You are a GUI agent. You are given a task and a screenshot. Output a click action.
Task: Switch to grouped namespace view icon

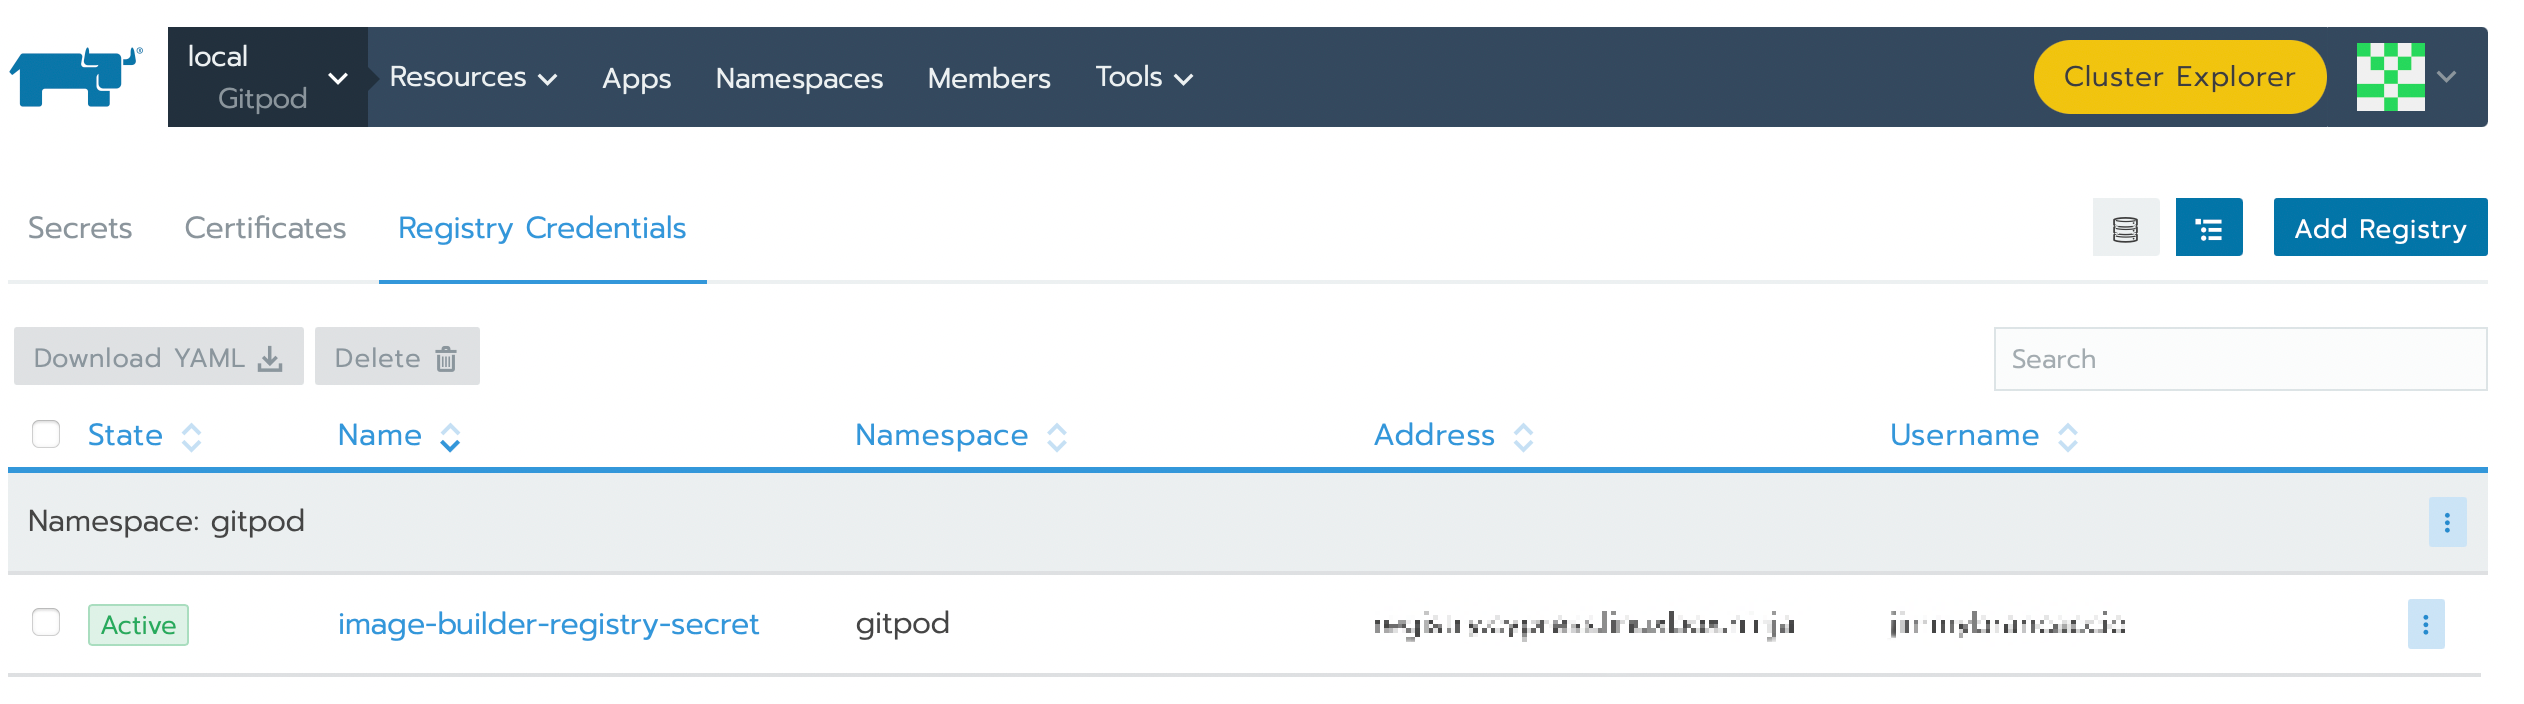[x=2209, y=228]
